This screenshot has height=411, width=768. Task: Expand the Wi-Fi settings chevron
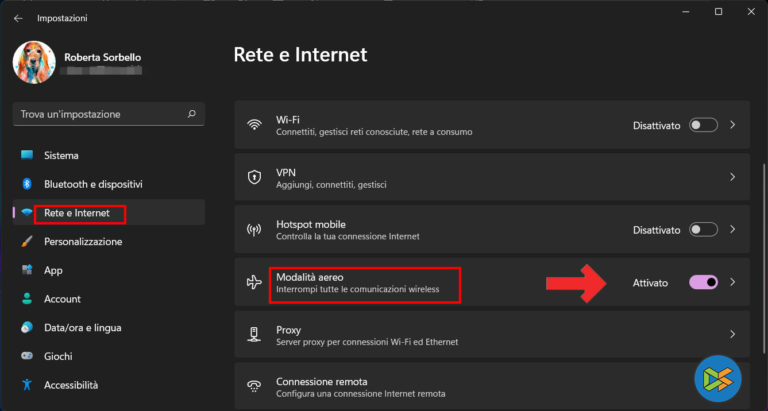[x=733, y=125]
